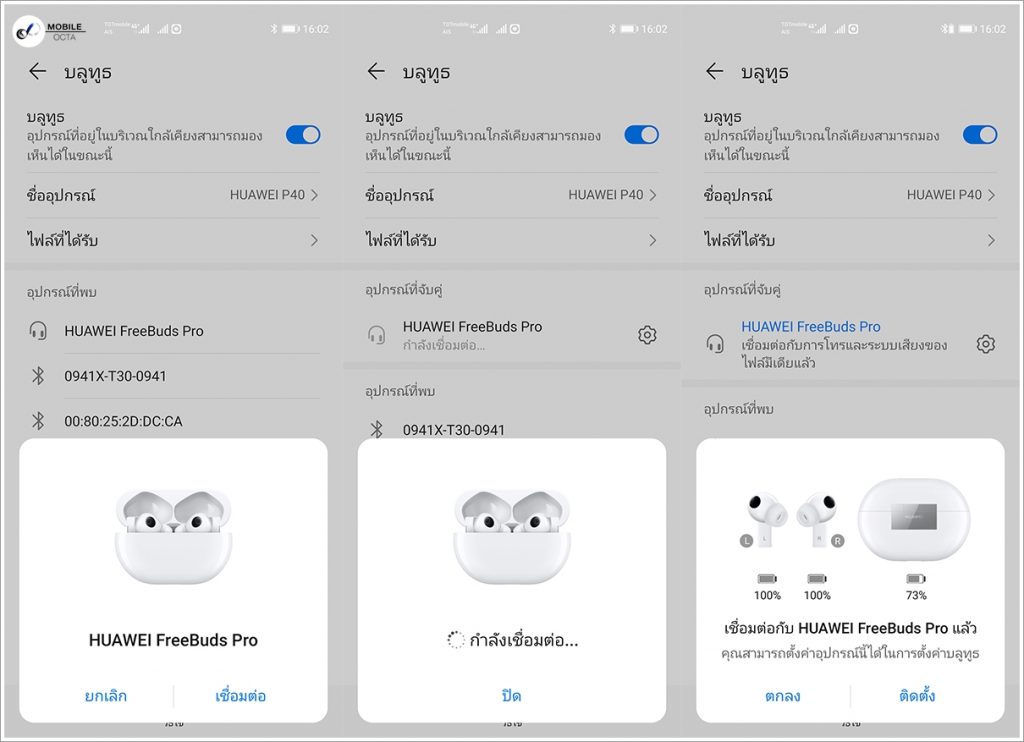Image resolution: width=1024 pixels, height=742 pixels.
Task: Tap Bluetooth icon beside 00:80:25:2D:DC:CA device
Action: click(38, 421)
